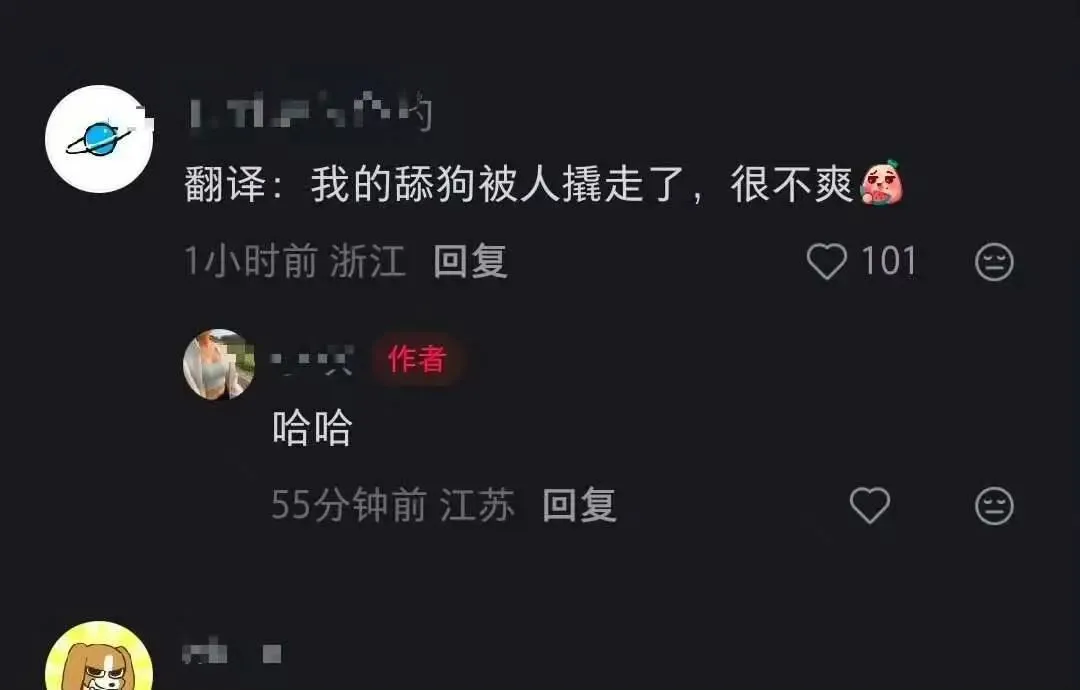Open the blue planet avatar profile
Screen dimensions: 1080x690
pos(99,139)
